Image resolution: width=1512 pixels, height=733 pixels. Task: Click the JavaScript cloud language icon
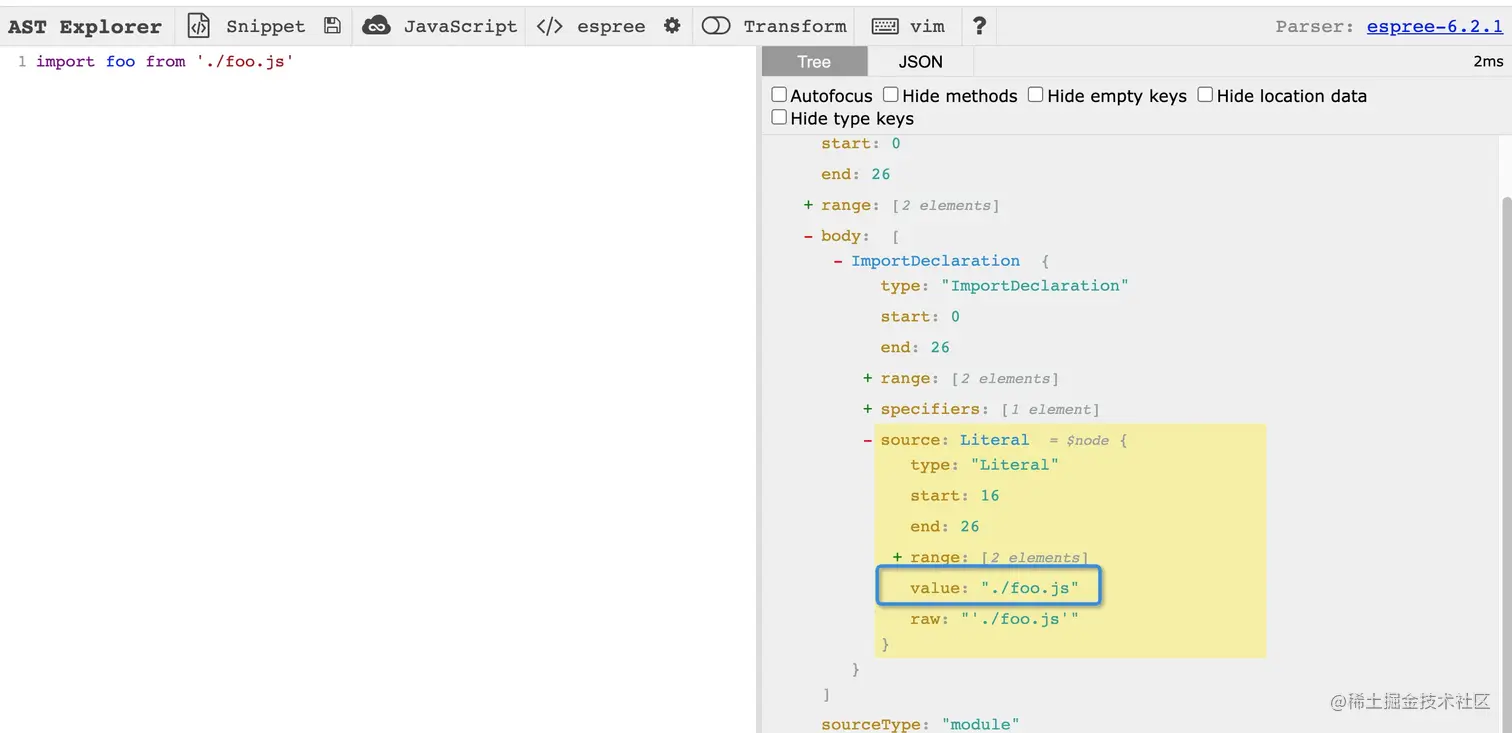coord(376,26)
